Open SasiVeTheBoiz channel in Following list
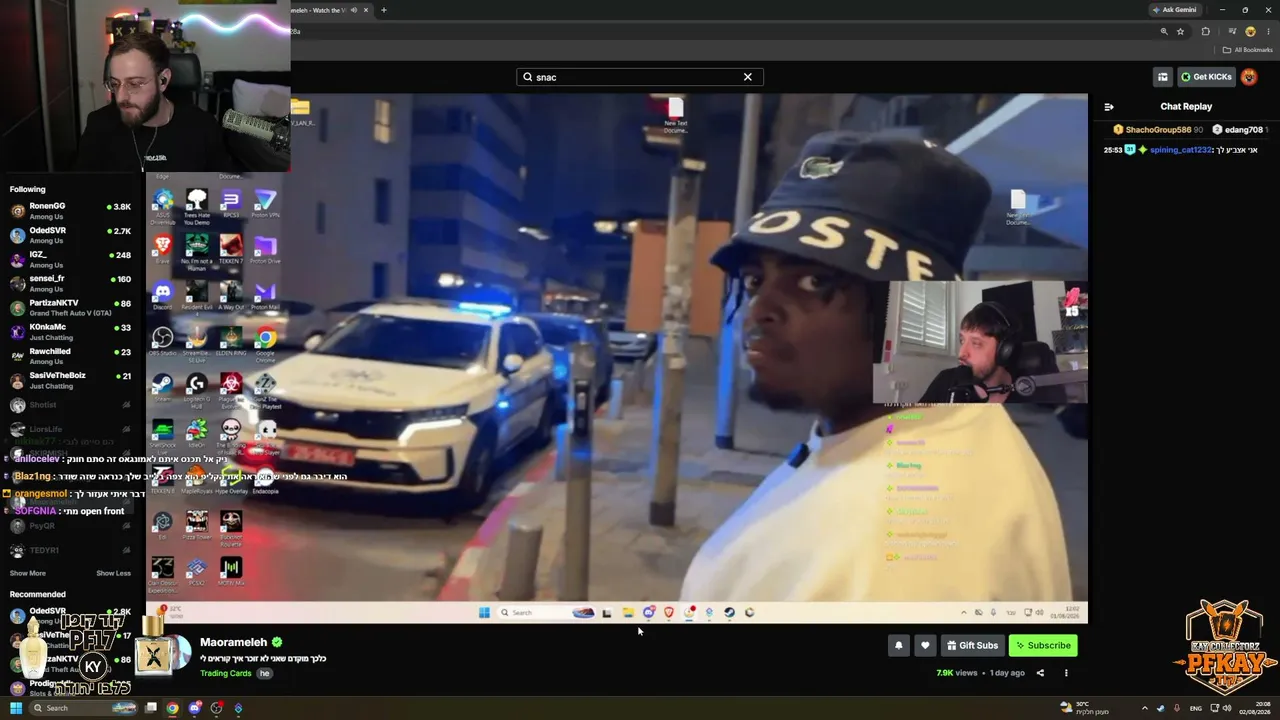 point(71,380)
